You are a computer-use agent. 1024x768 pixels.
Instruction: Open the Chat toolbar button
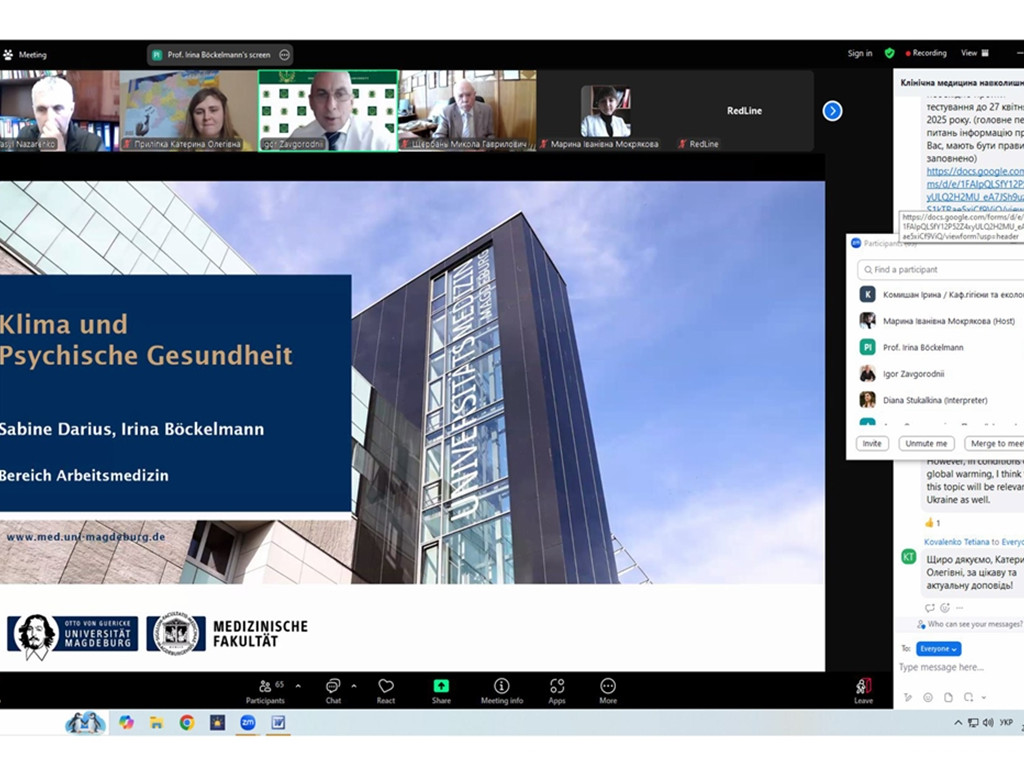click(333, 691)
